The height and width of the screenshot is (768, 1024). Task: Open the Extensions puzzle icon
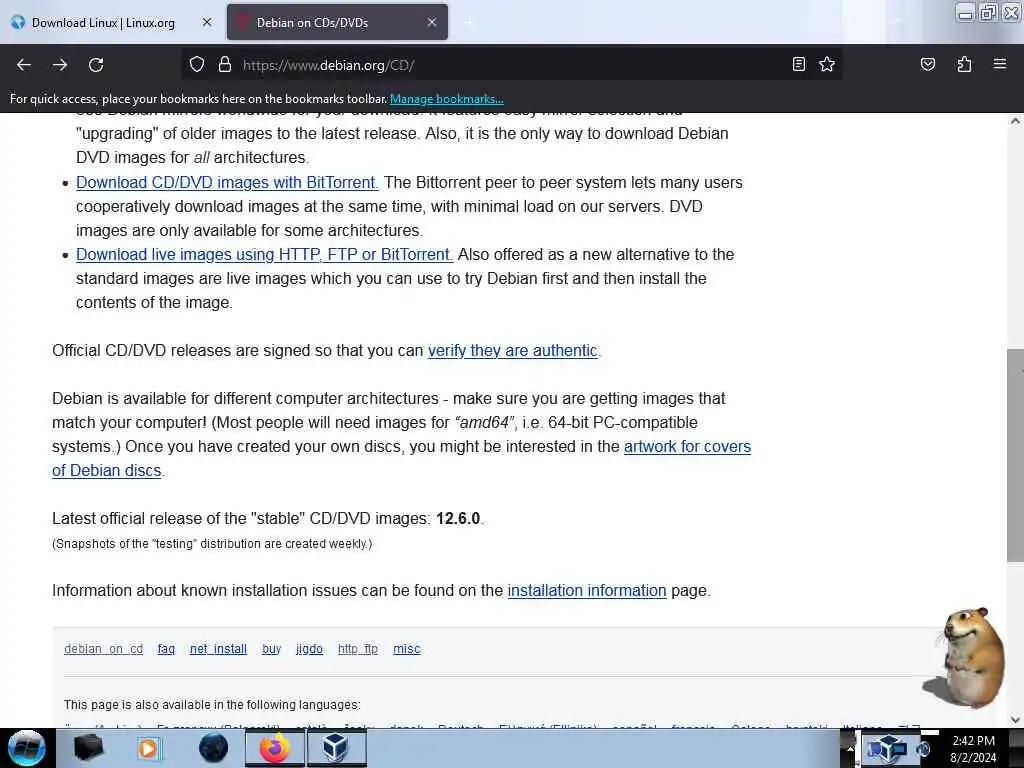coord(964,64)
